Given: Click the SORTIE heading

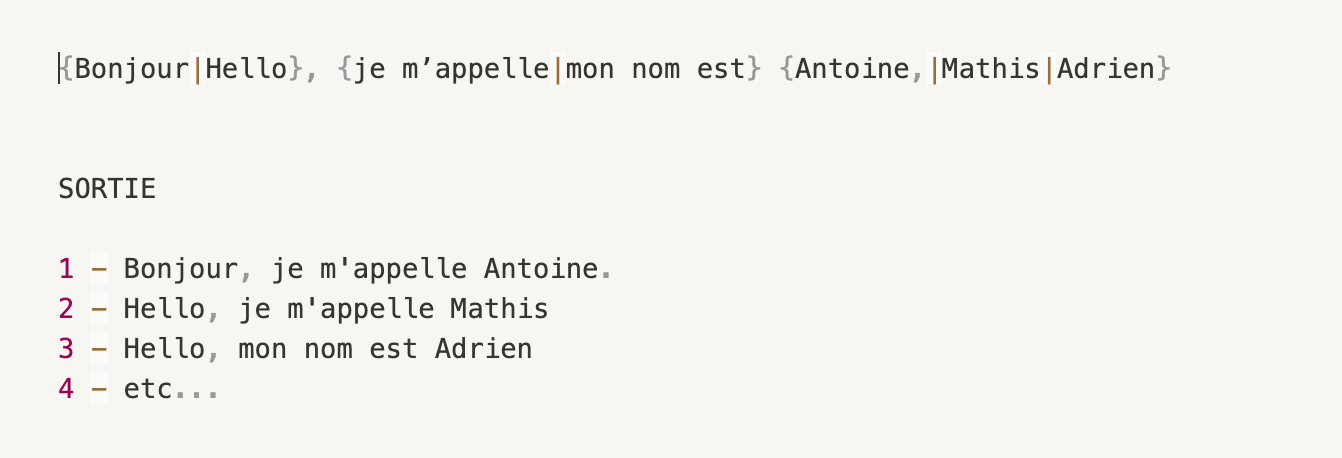Looking at the screenshot, I should (107, 189).
